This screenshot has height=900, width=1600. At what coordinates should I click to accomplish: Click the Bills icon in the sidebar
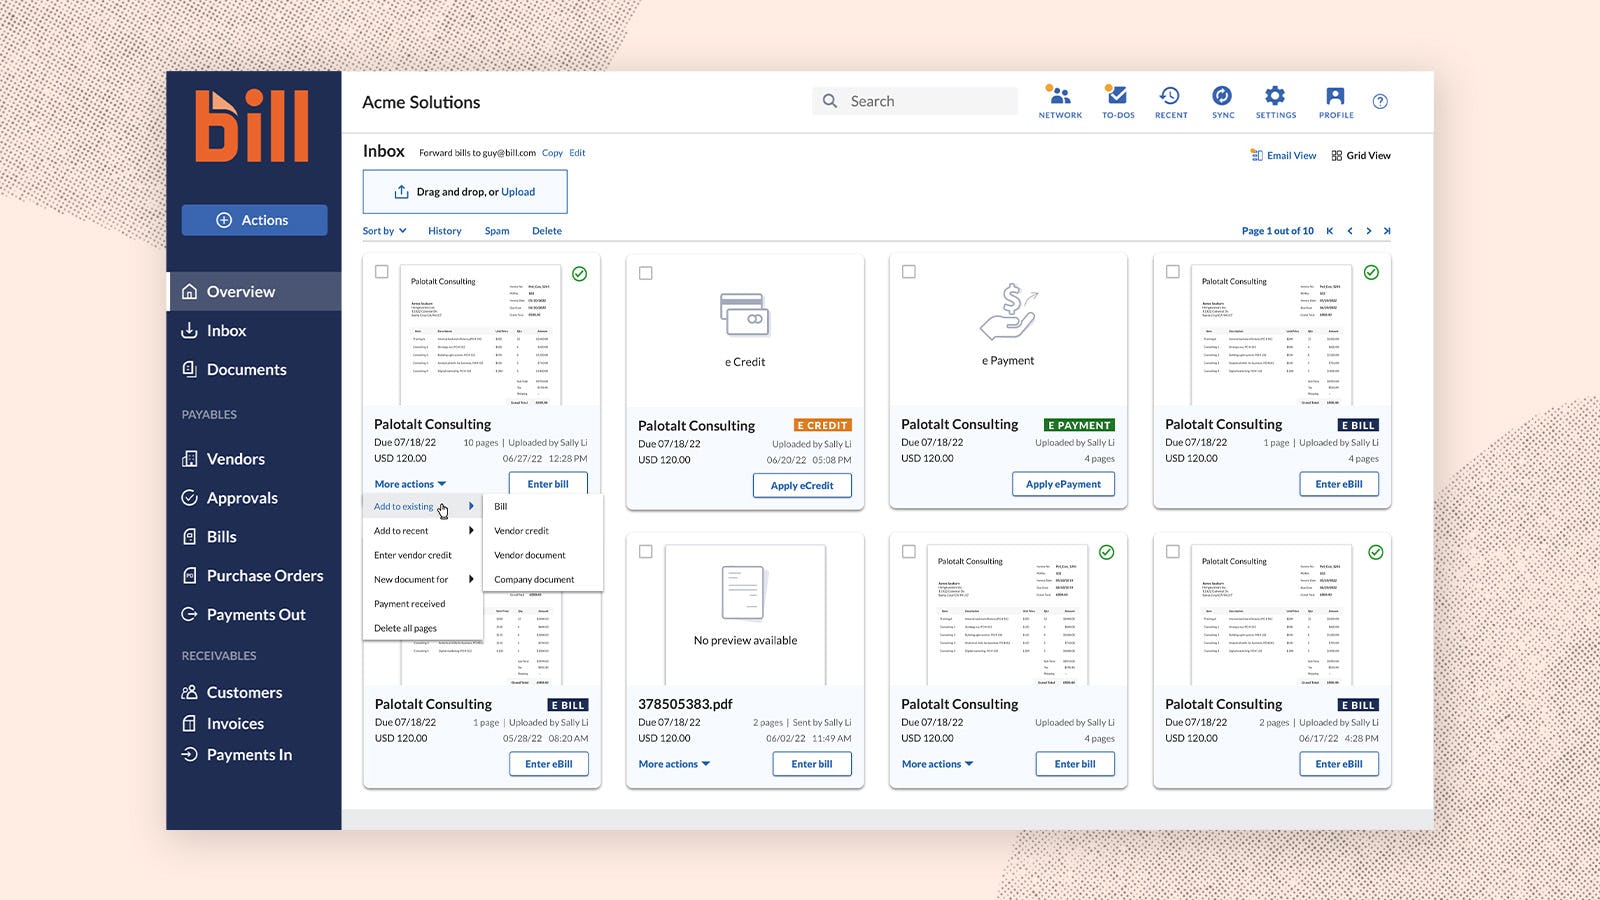coord(189,537)
